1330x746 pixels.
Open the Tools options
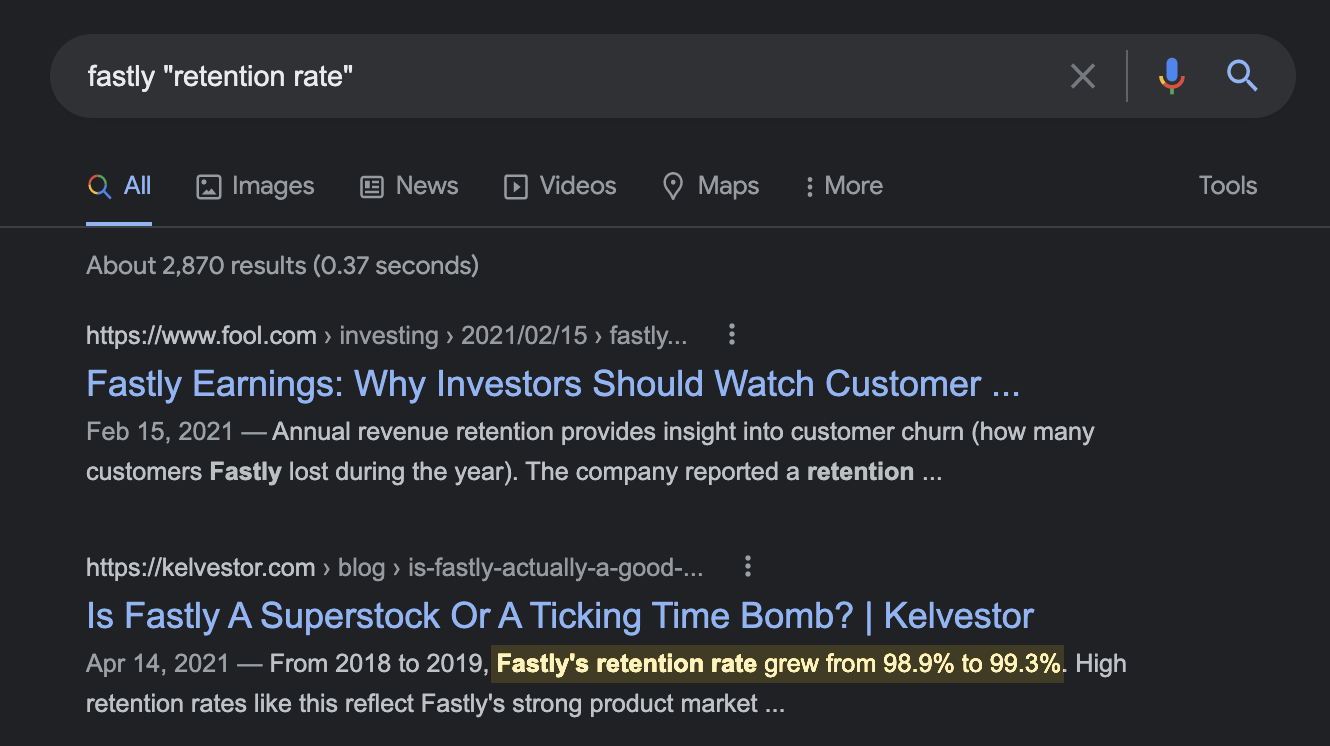[1227, 185]
